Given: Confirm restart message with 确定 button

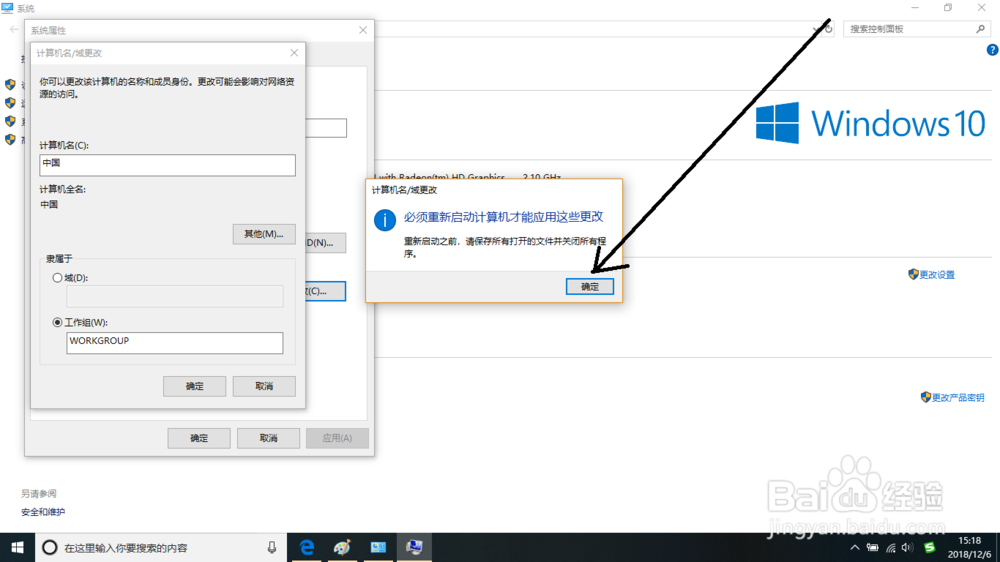Looking at the screenshot, I should point(589,286).
